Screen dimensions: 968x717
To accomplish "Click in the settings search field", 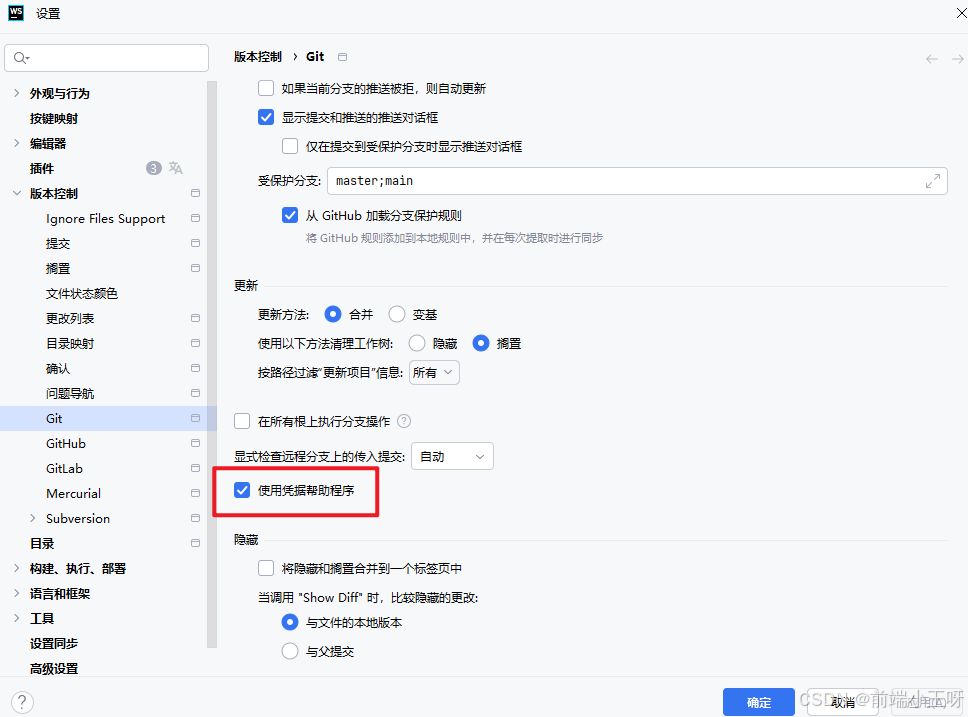I will click(107, 58).
